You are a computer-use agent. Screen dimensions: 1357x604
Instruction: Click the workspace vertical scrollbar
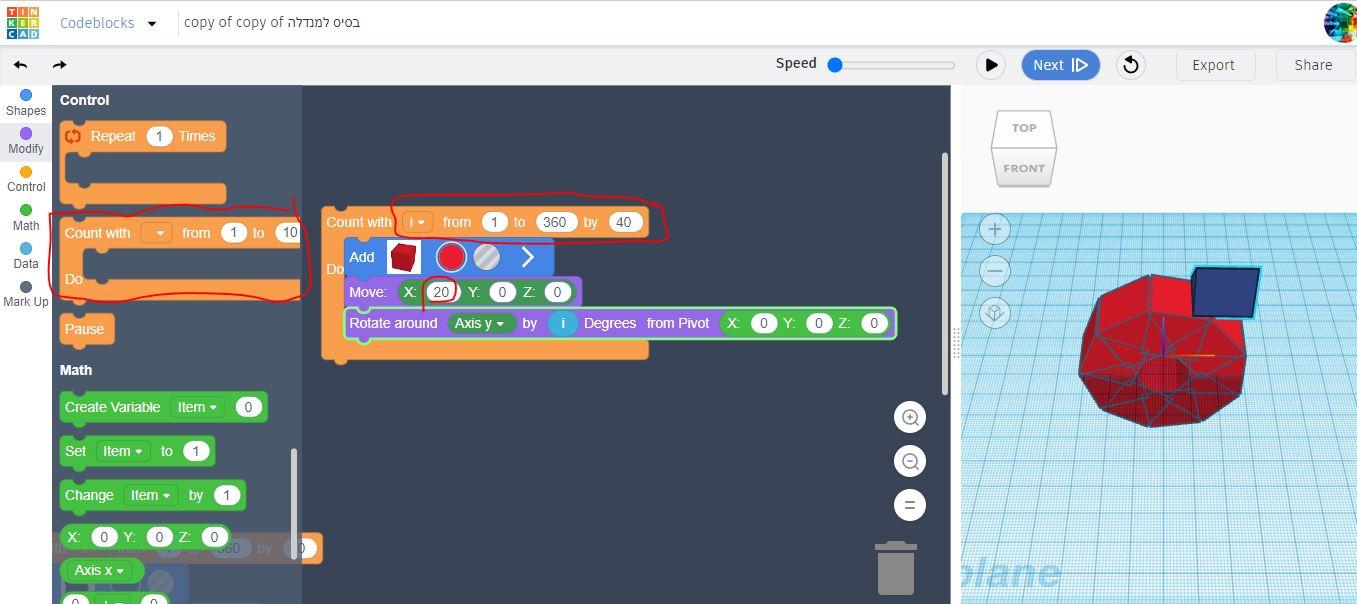pos(945,273)
